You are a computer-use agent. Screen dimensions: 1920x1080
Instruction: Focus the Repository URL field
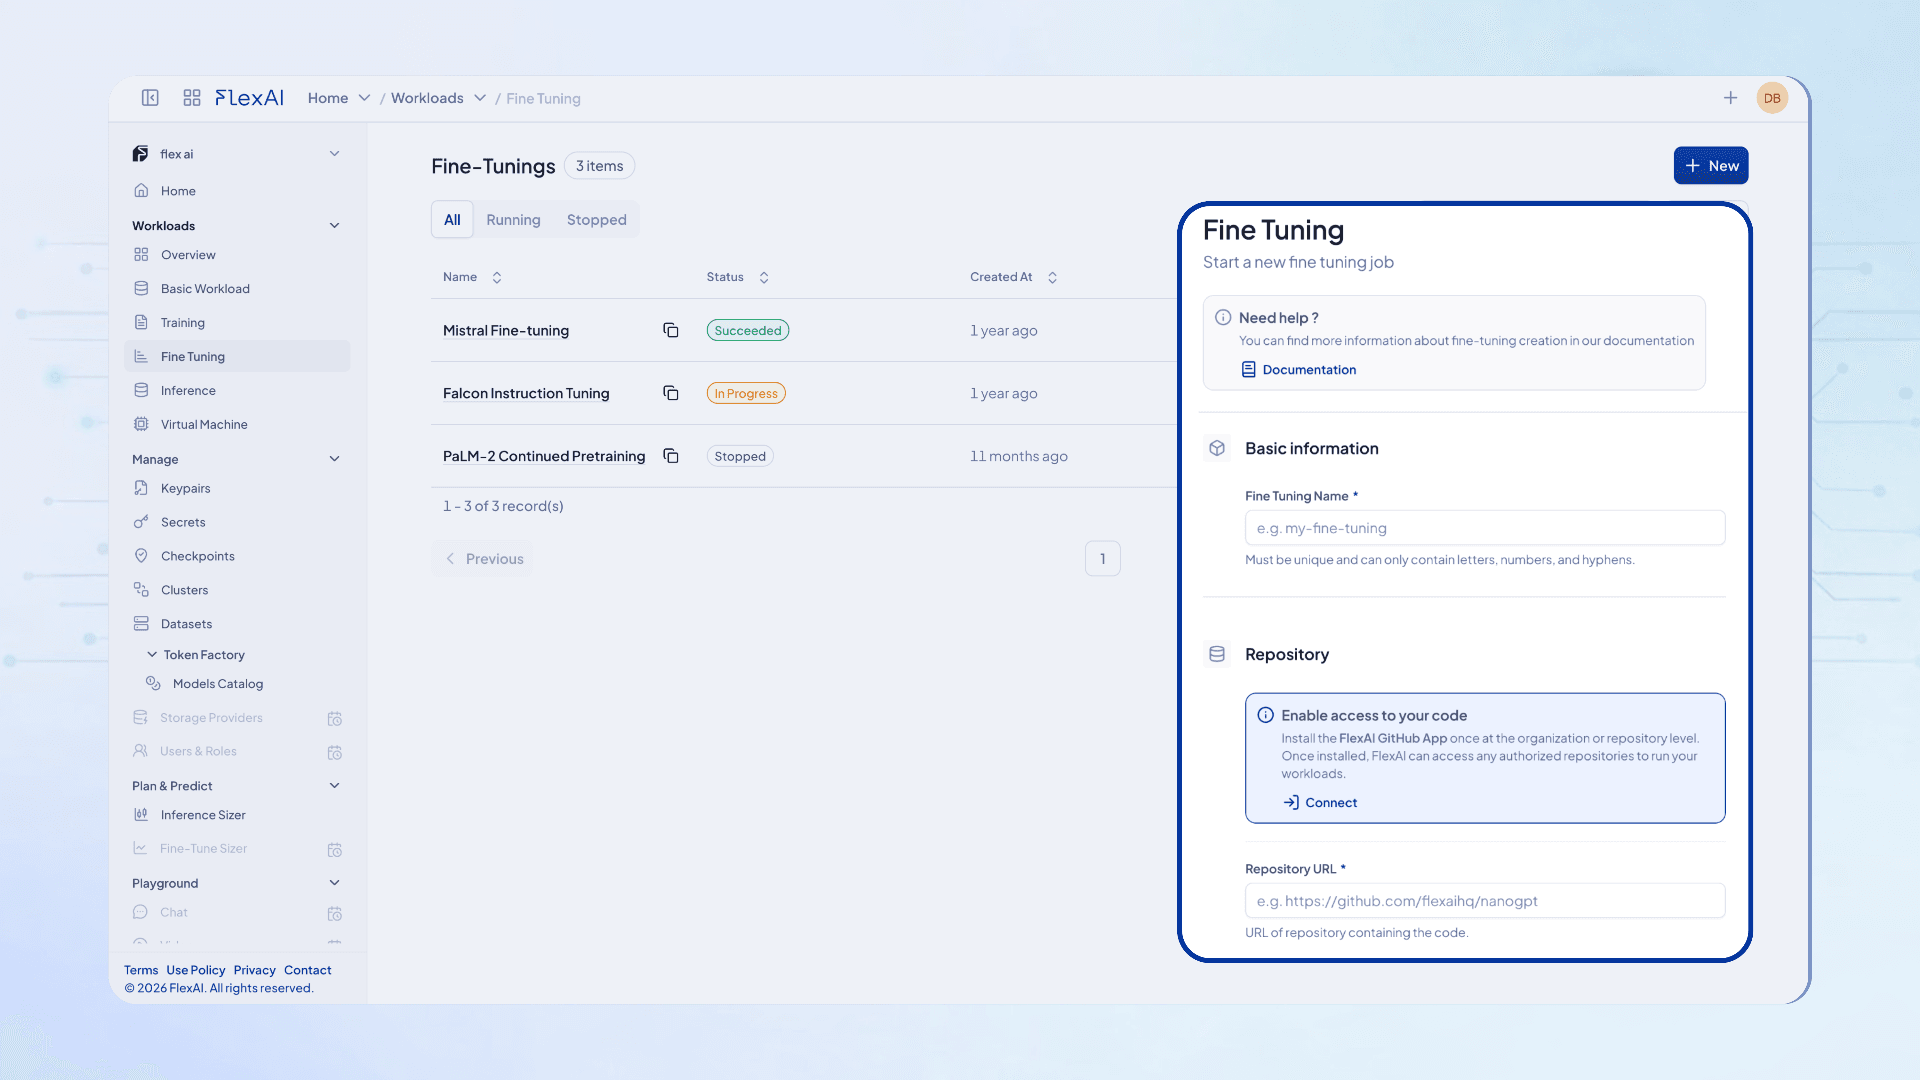(1485, 901)
